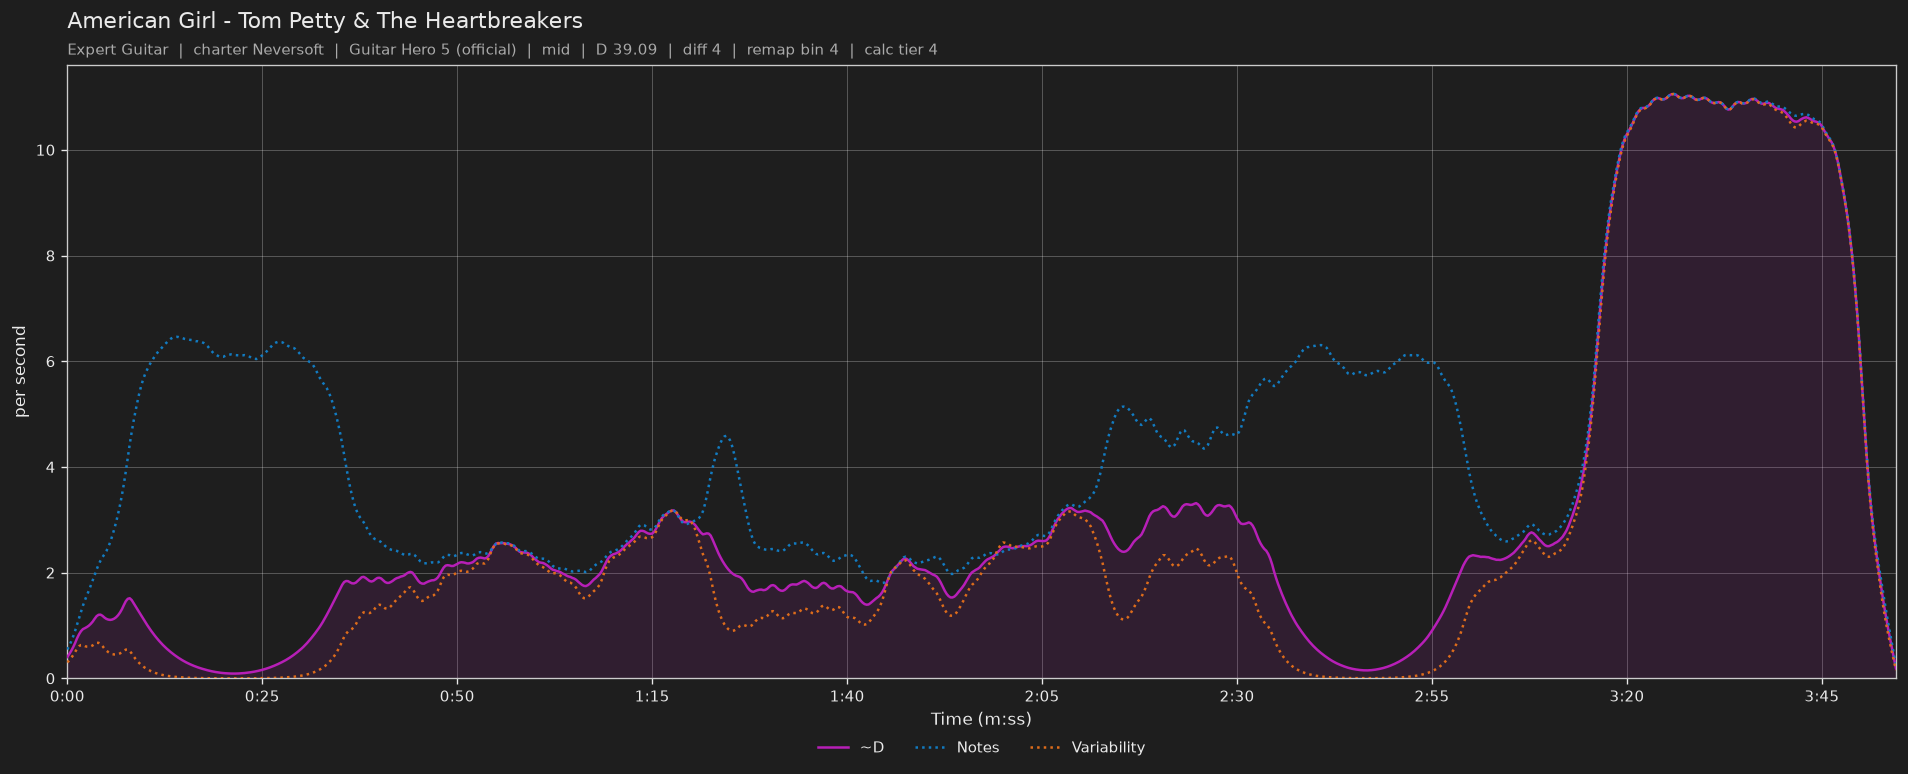Click the "per second" y-axis label

[20, 372]
